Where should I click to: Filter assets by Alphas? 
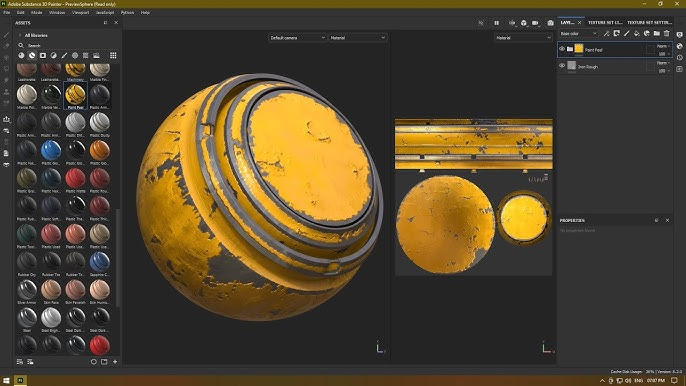pyautogui.click(x=75, y=56)
